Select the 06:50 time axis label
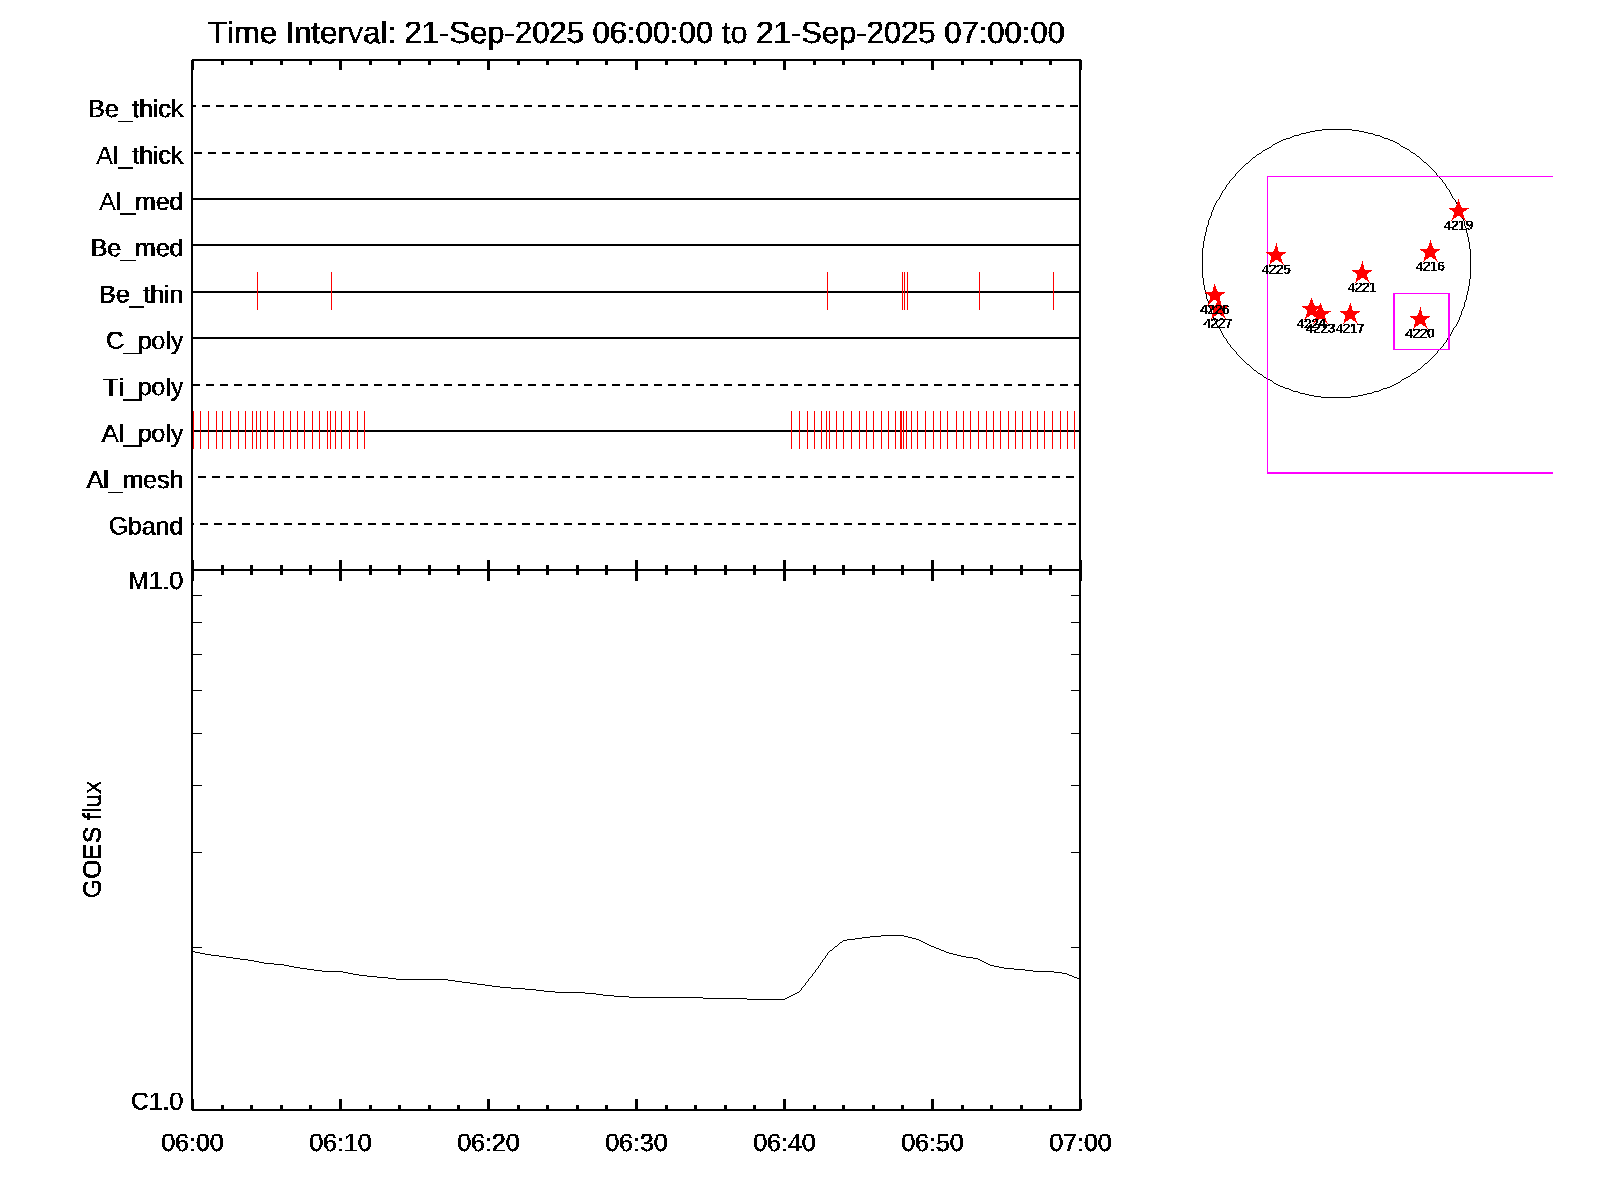Screen dimensions: 1600x1200 coord(932,1143)
